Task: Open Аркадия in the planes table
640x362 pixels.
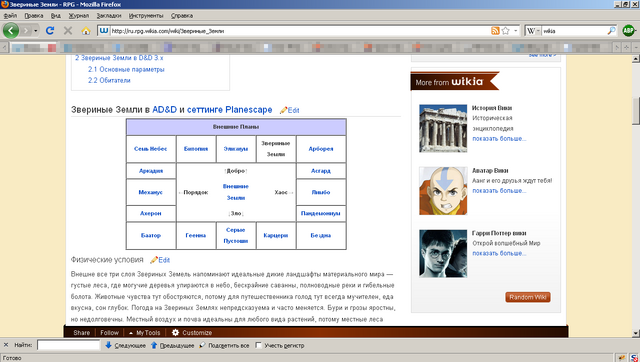Action: (151, 171)
